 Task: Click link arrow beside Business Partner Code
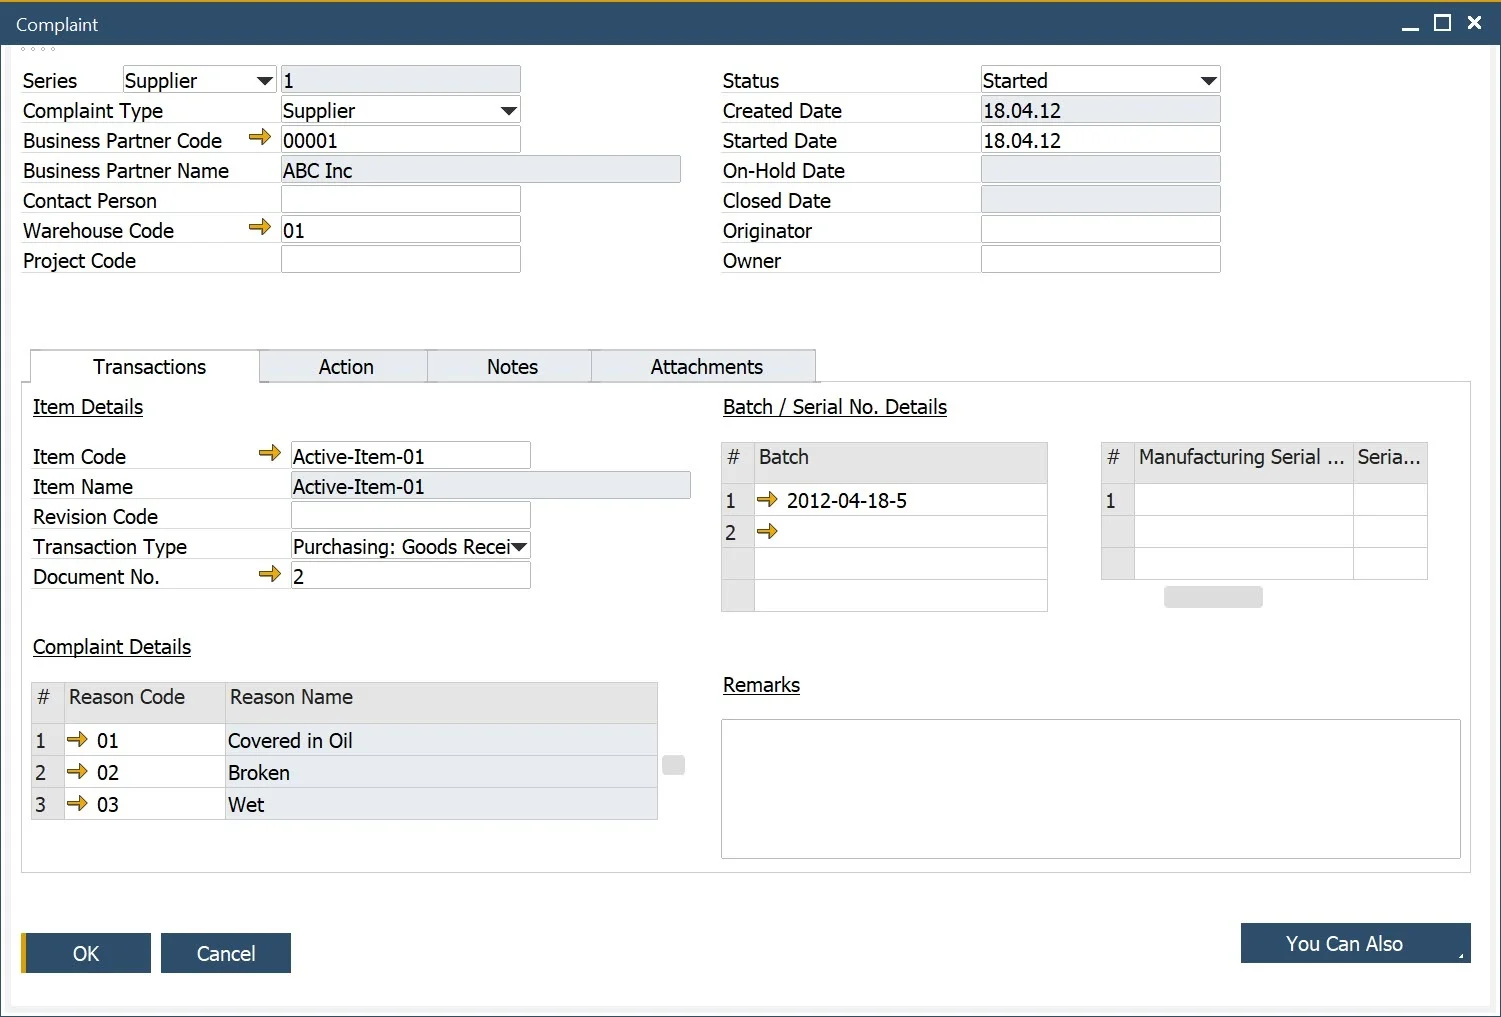[x=260, y=137]
